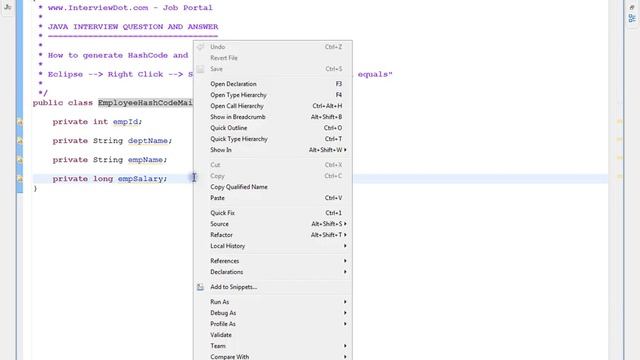Click the outline view icon at top right
Image resolution: width=640 pixels, height=360 pixels.
pyautogui.click(x=632, y=18)
